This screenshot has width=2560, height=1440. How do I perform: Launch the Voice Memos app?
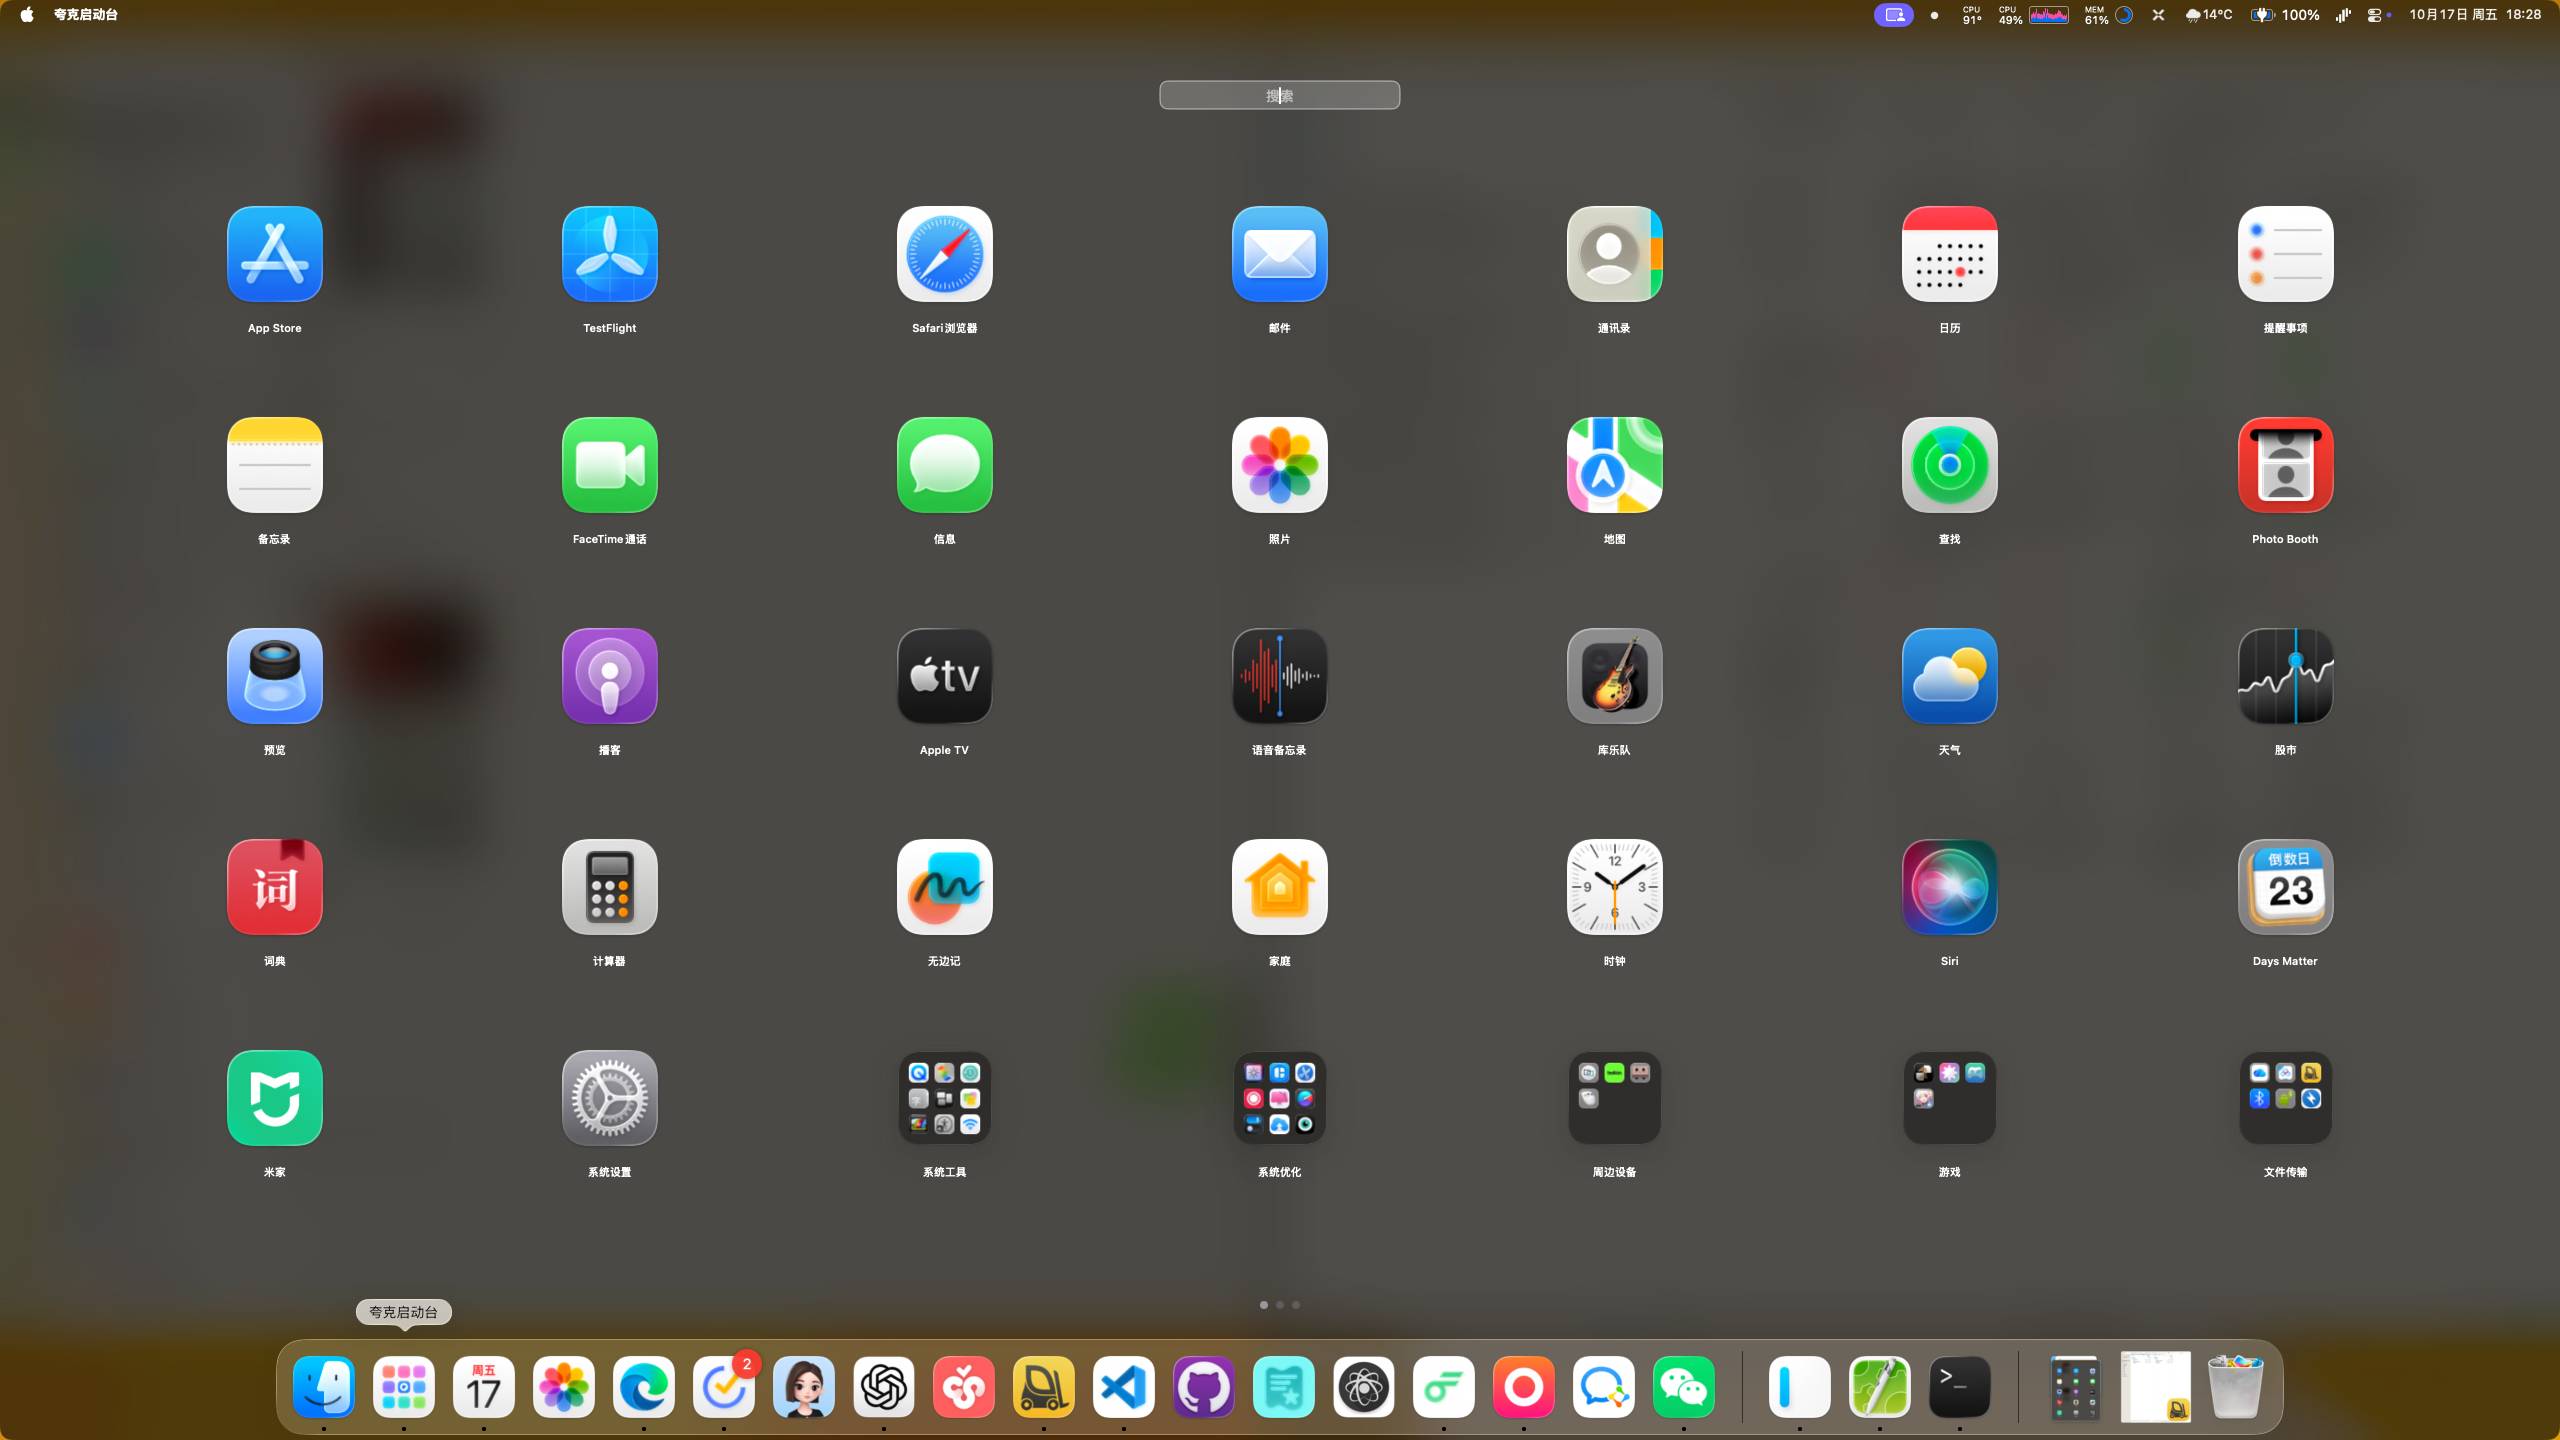1279,676
